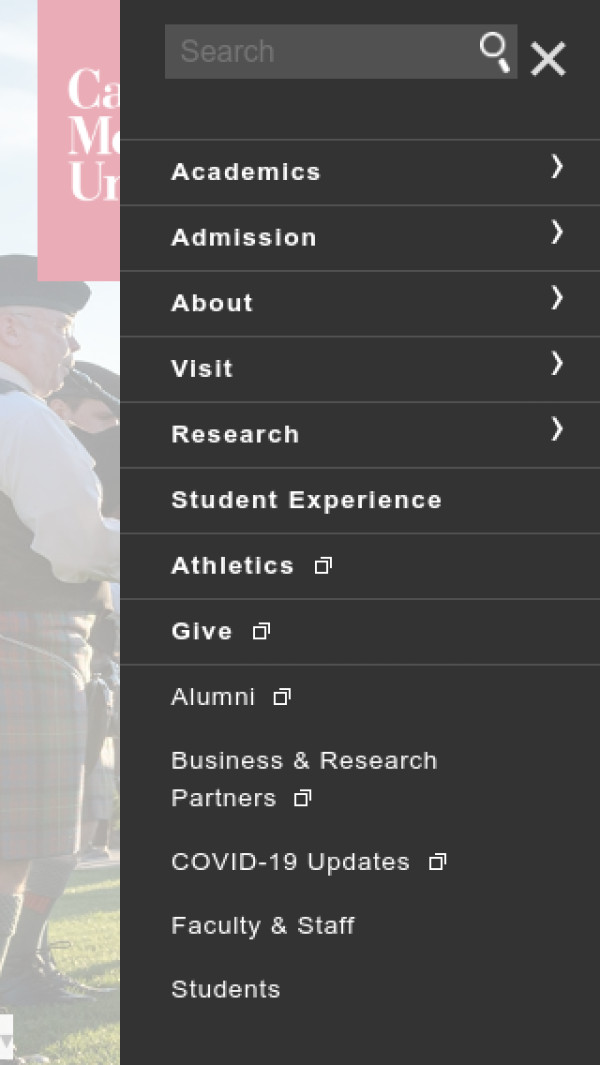This screenshot has width=600, height=1065.
Task: Expand the About submenu chevron
Action: click(x=557, y=299)
